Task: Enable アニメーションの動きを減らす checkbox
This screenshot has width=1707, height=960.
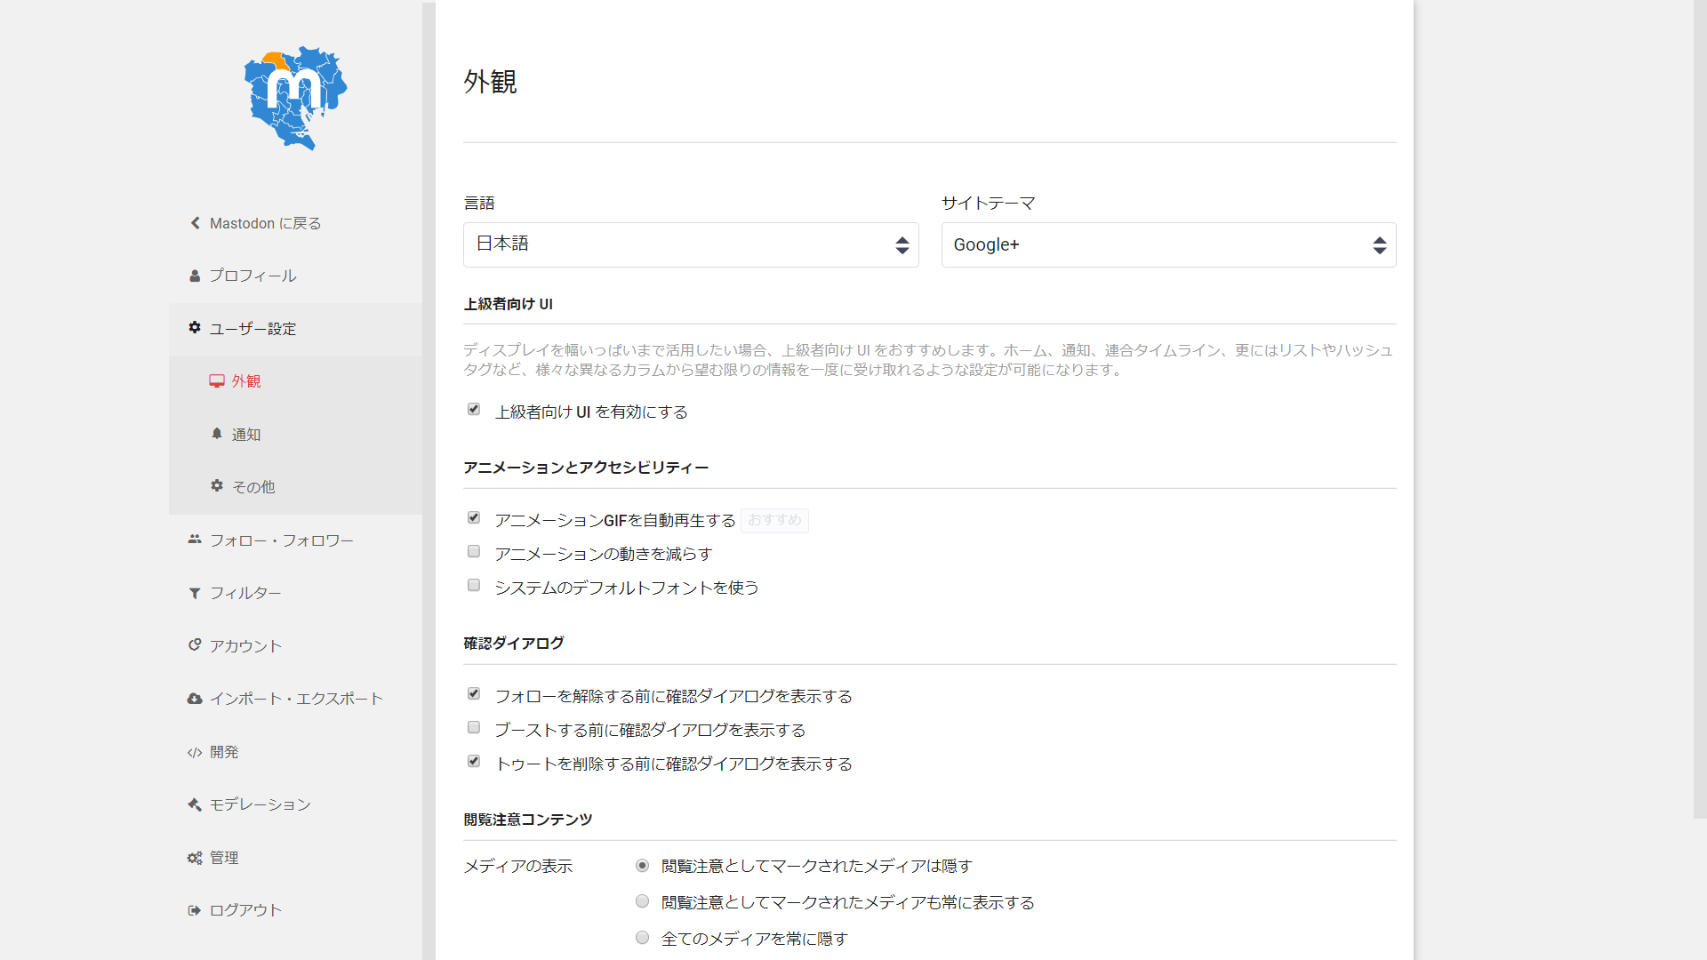Action: tap(474, 552)
